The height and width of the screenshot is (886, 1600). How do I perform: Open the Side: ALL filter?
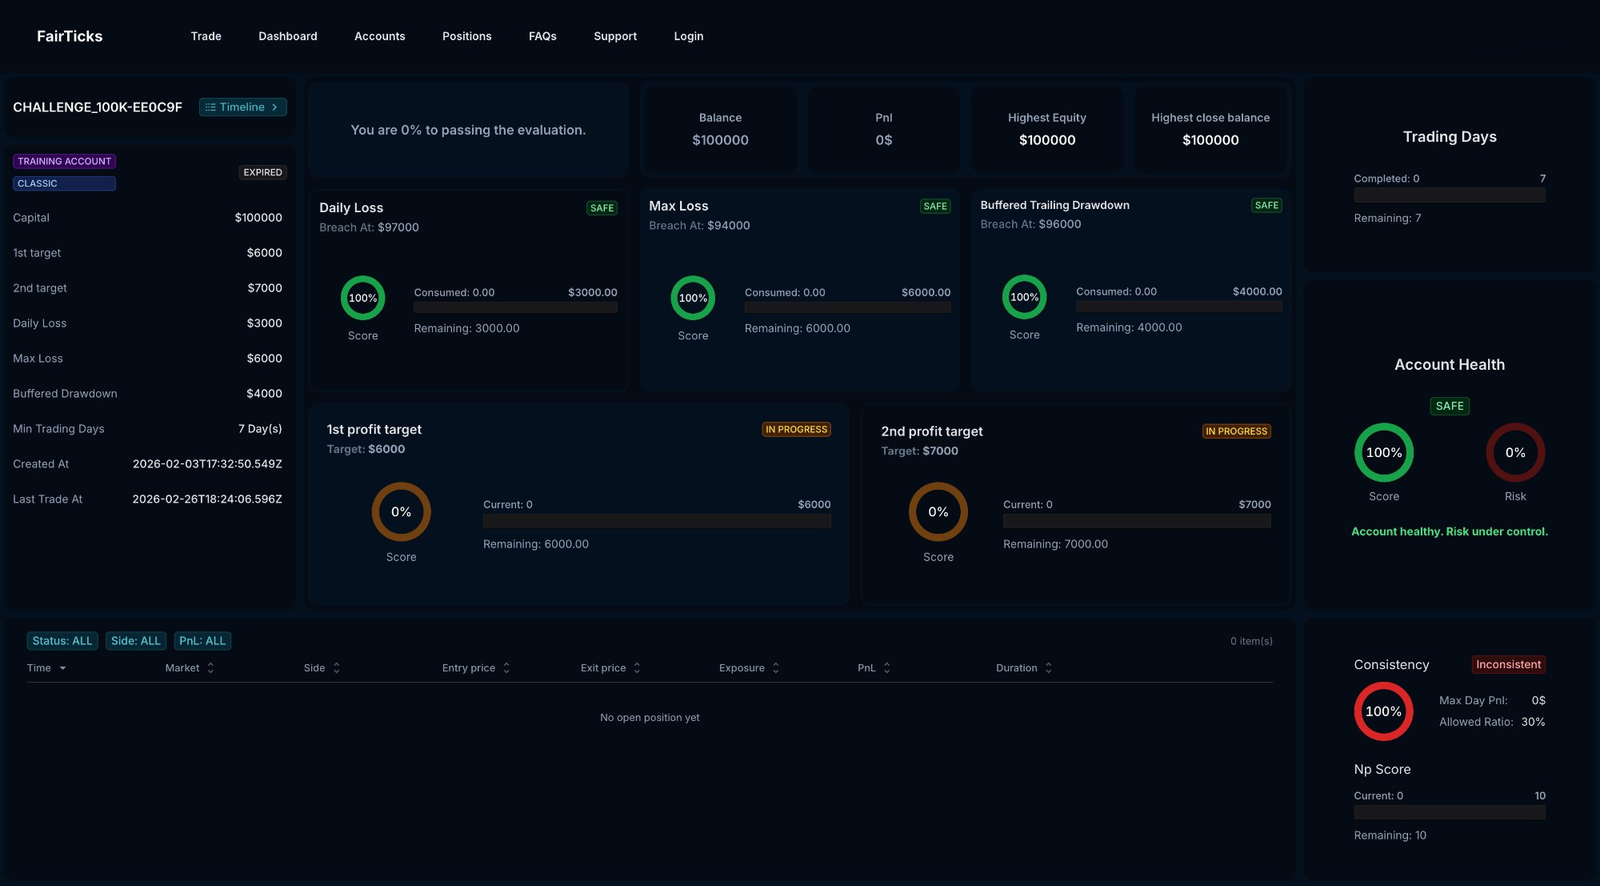[x=136, y=641]
